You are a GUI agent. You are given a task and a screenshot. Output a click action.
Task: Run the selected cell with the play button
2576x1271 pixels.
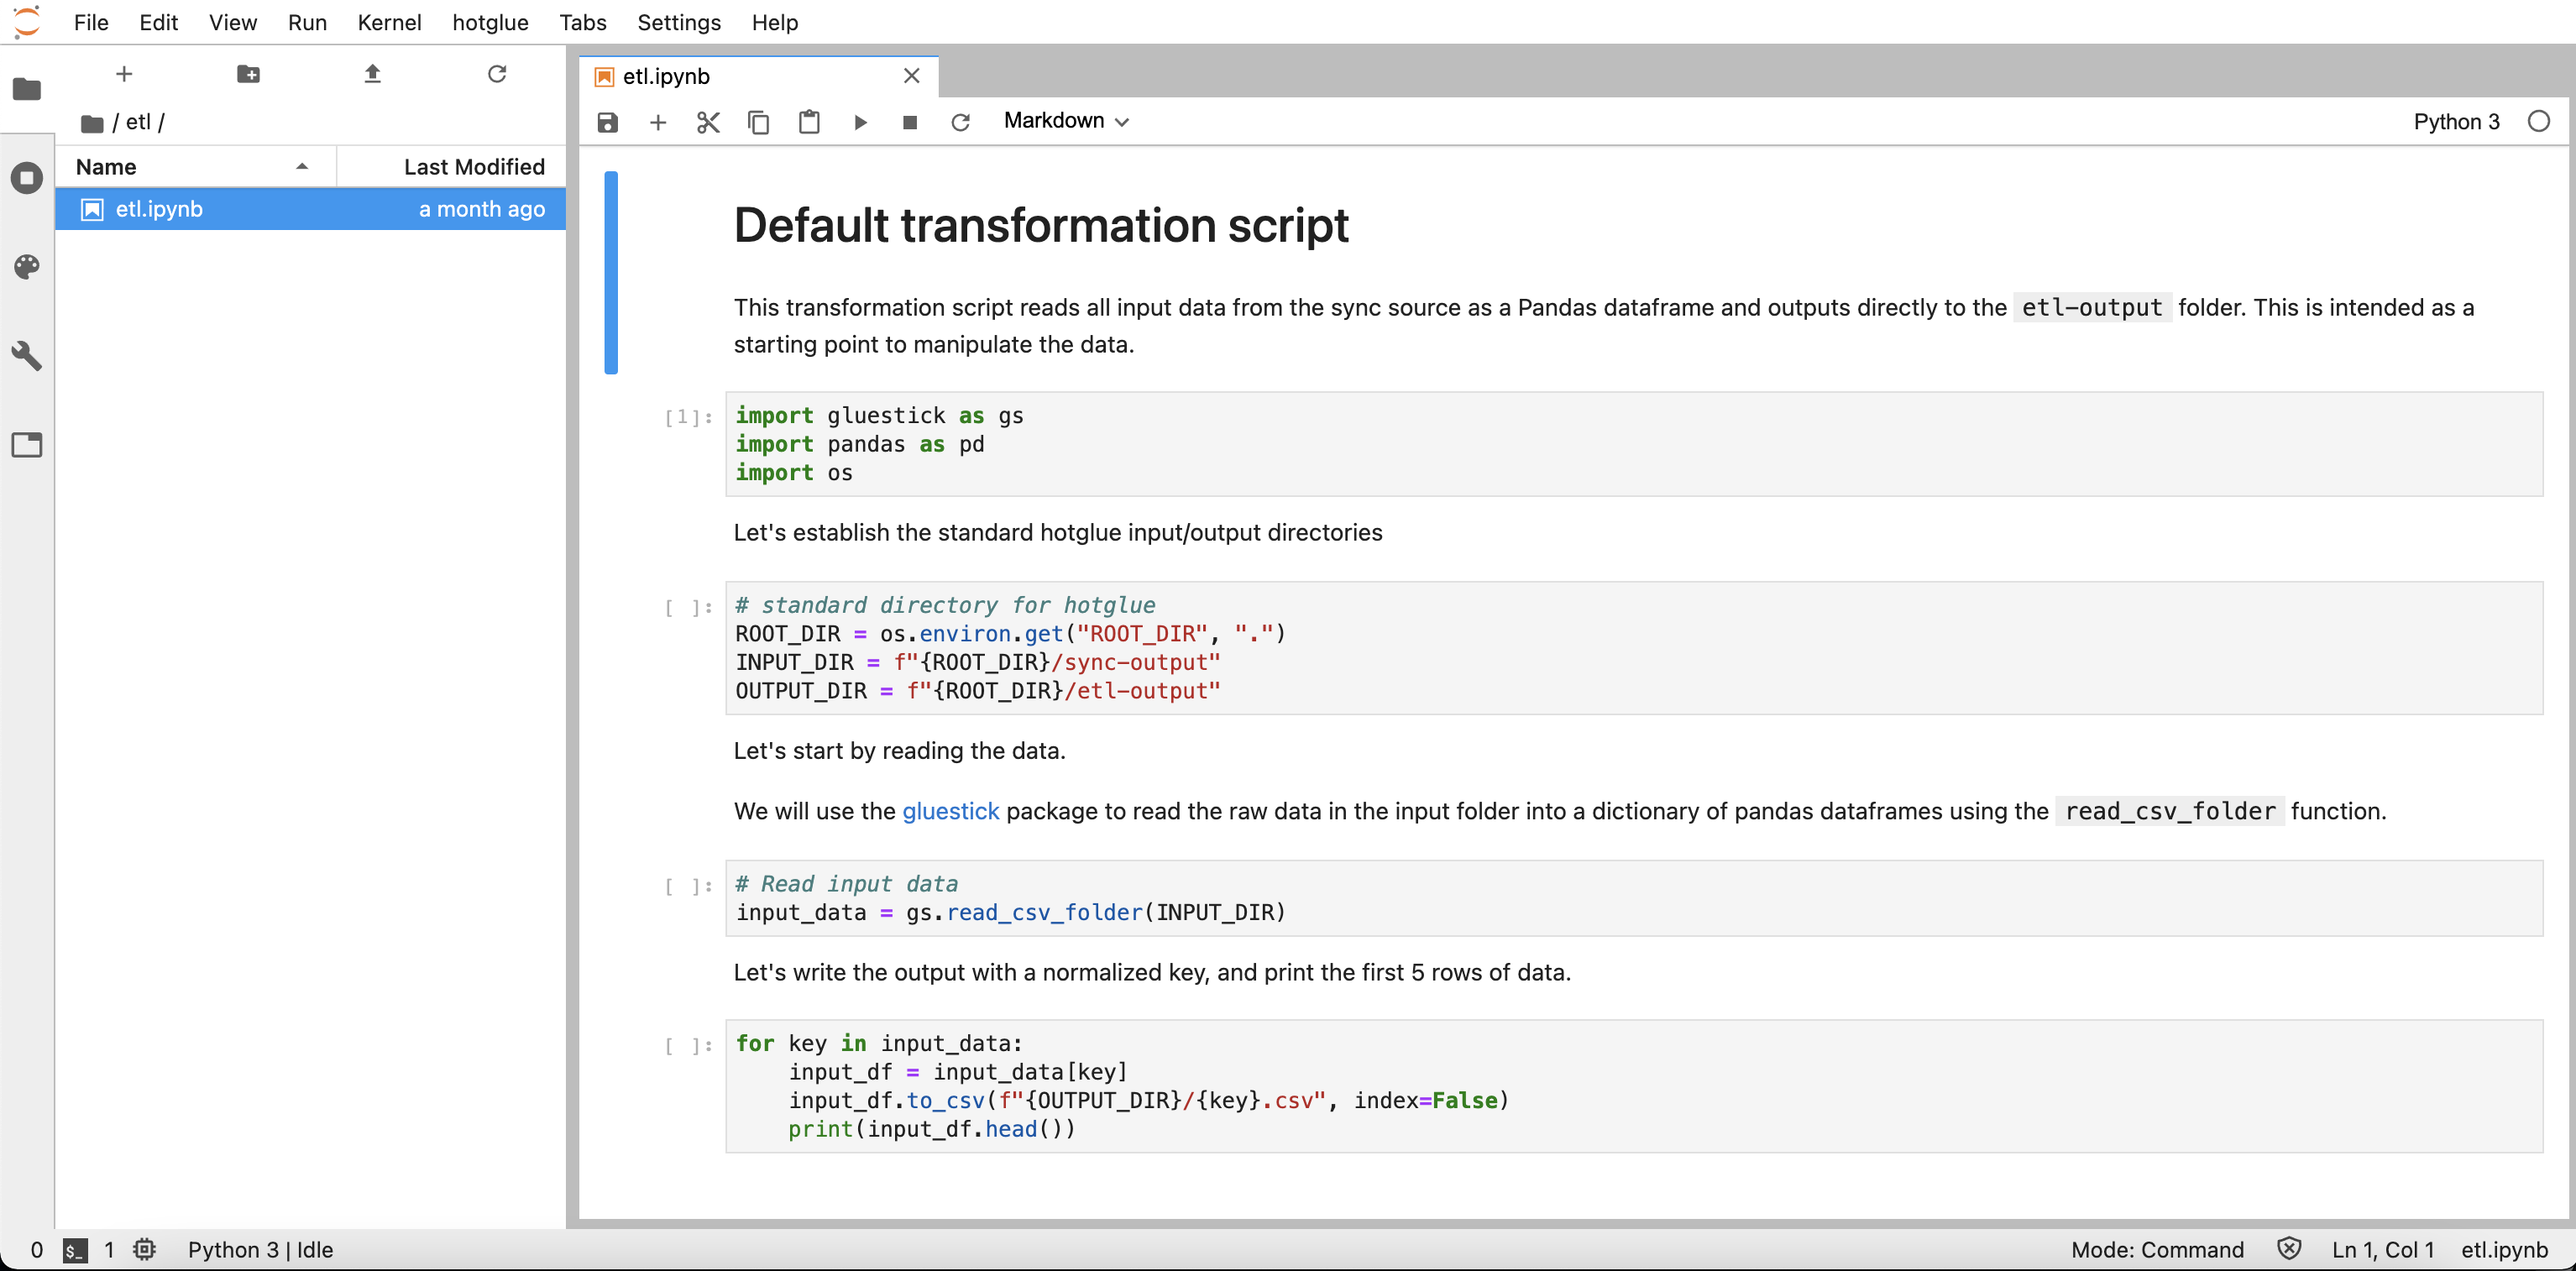coord(860,122)
